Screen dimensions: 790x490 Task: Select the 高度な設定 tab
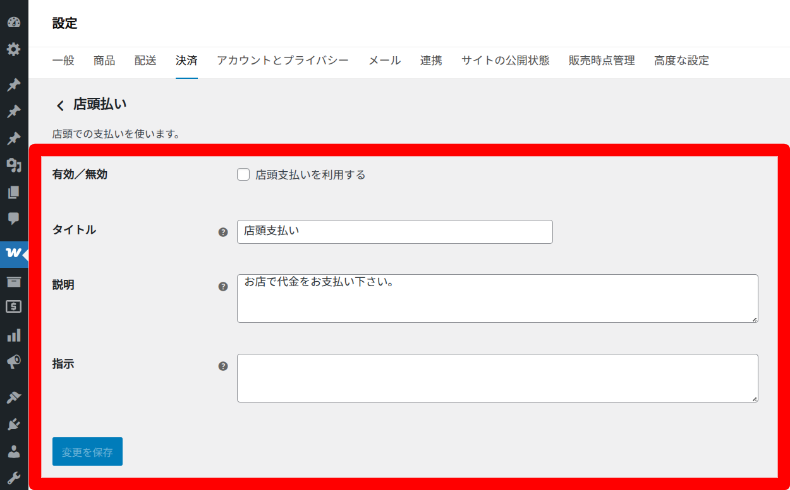click(x=682, y=60)
